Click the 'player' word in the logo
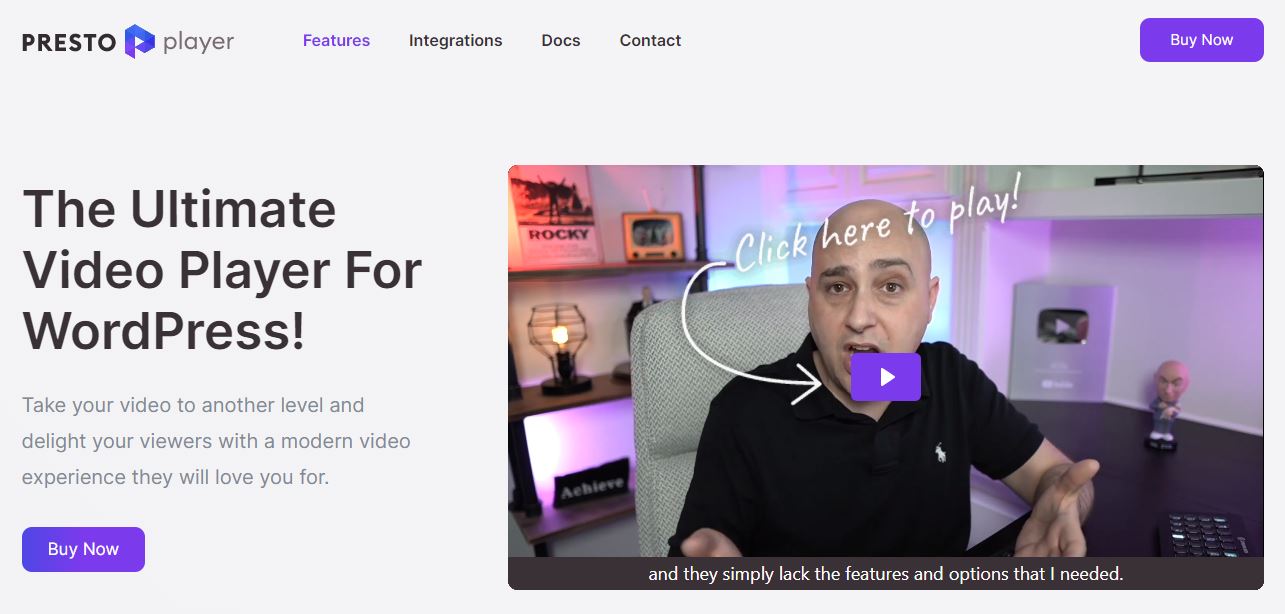 click(198, 42)
